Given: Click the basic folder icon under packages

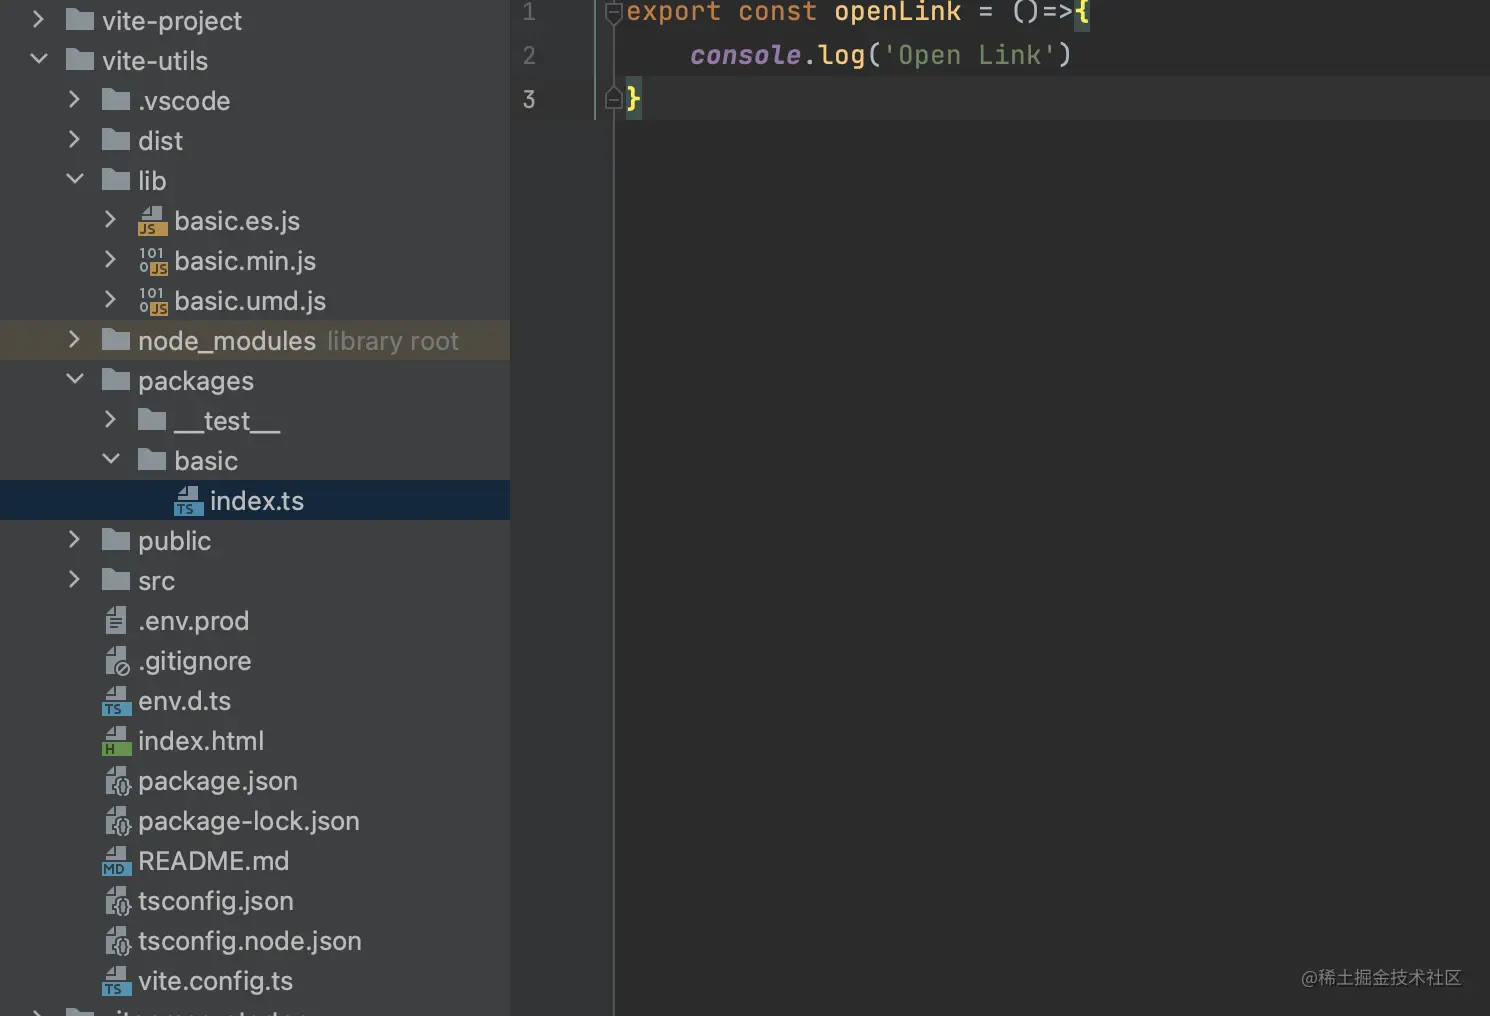Looking at the screenshot, I should click(152, 460).
